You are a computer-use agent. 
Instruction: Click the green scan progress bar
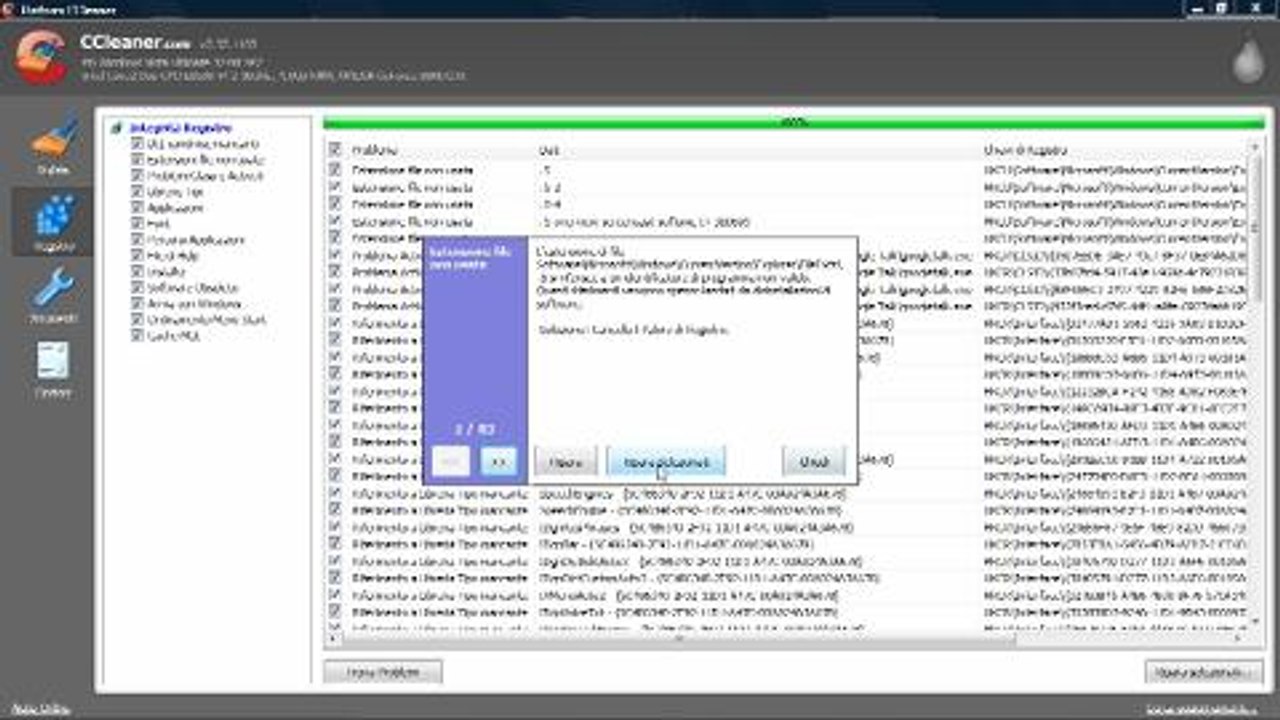pos(793,123)
